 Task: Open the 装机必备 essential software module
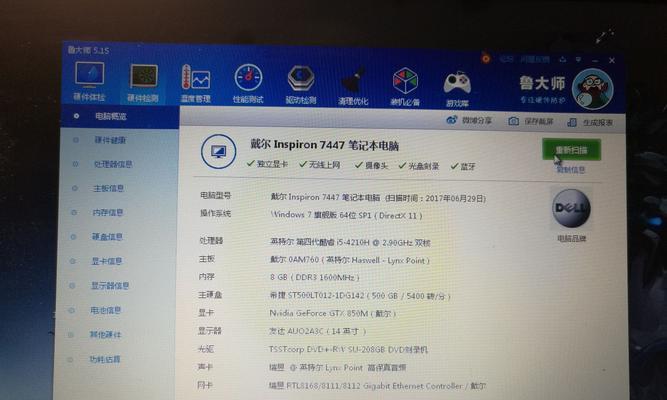pos(405,87)
